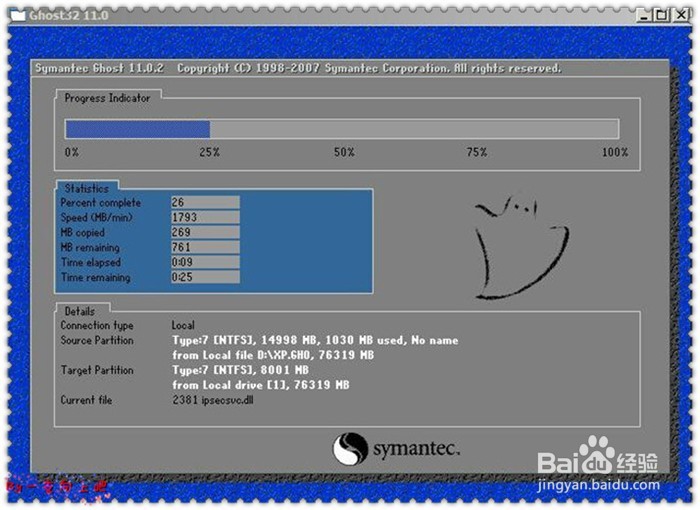
Task: Click the Ghost32 11.0 title text
Action: click(x=69, y=16)
